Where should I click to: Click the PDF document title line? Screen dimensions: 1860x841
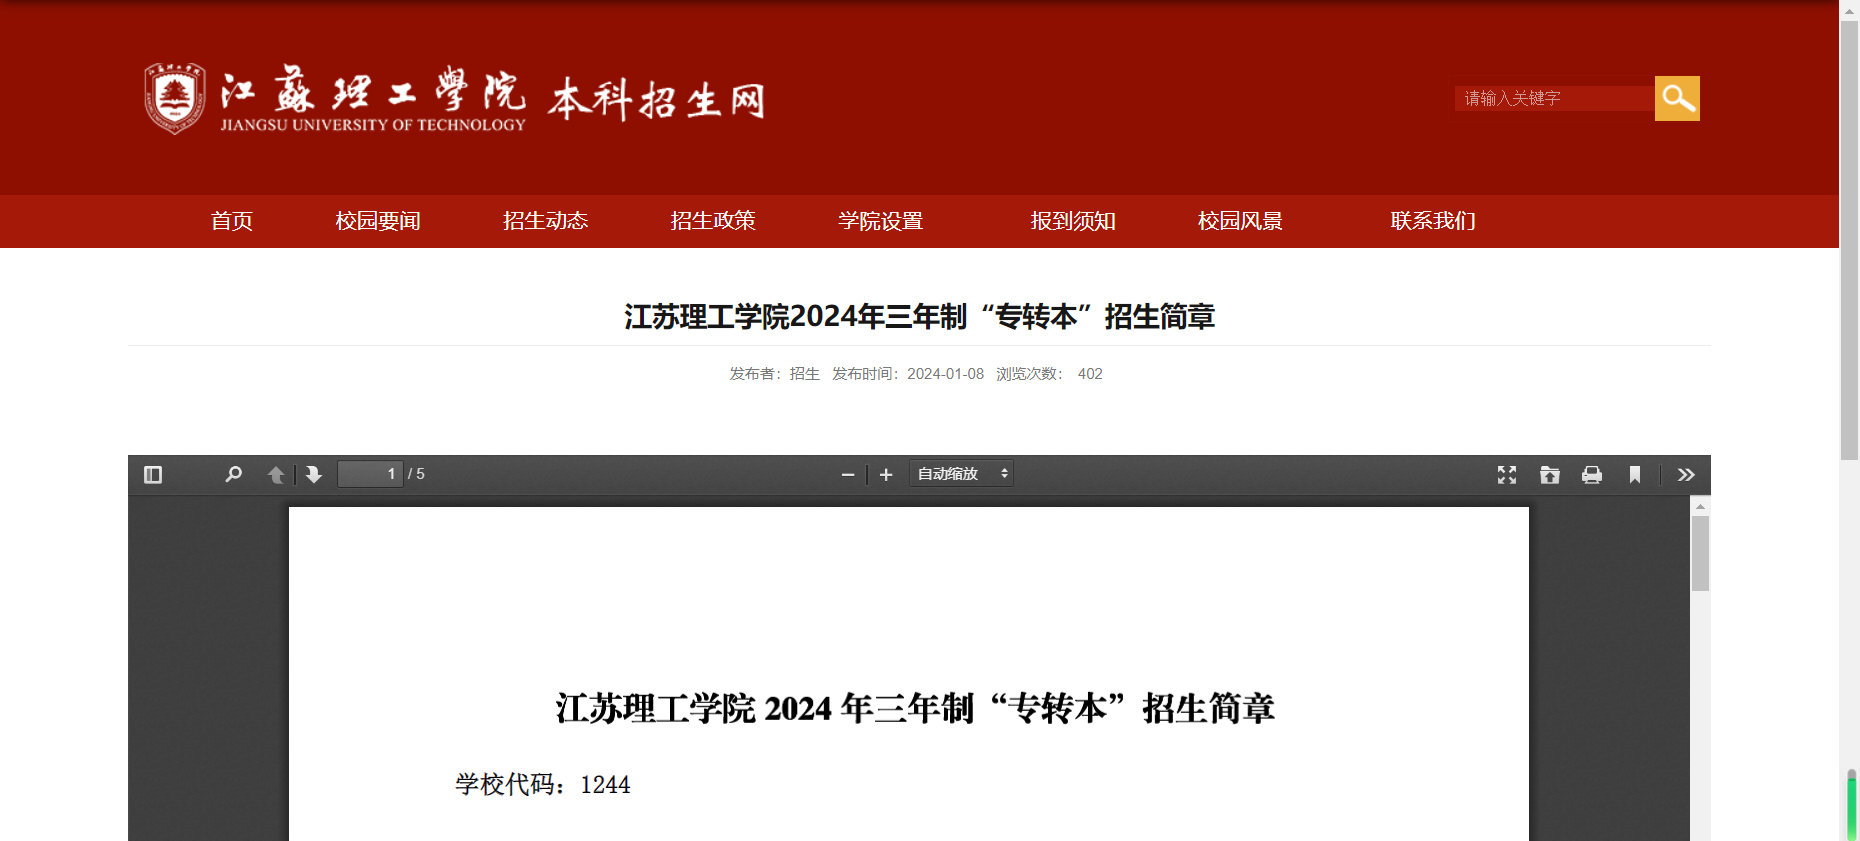pyautogui.click(x=915, y=708)
